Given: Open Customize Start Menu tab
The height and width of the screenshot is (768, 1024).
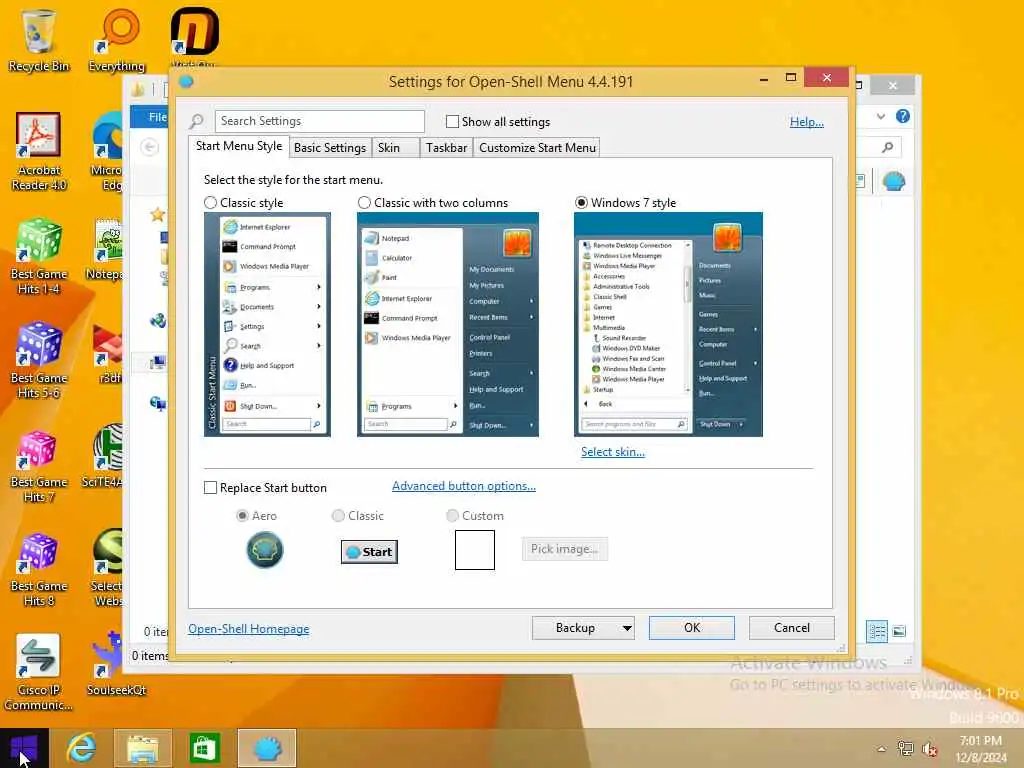Looking at the screenshot, I should [537, 148].
